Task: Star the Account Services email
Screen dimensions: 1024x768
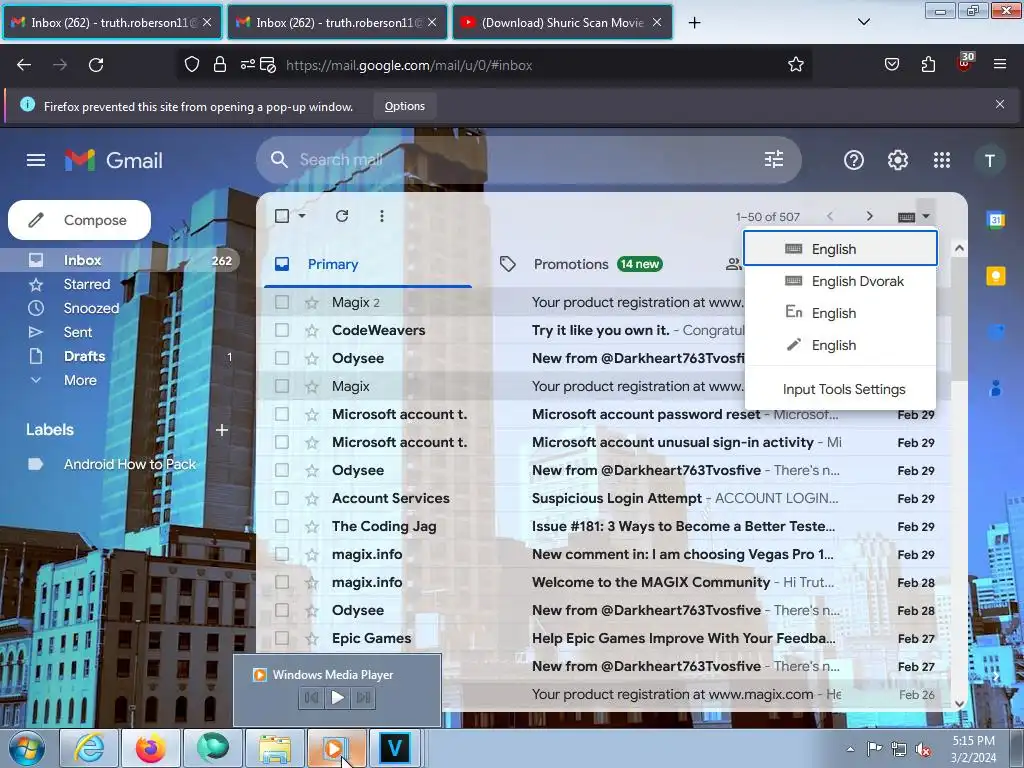Action: click(x=312, y=498)
